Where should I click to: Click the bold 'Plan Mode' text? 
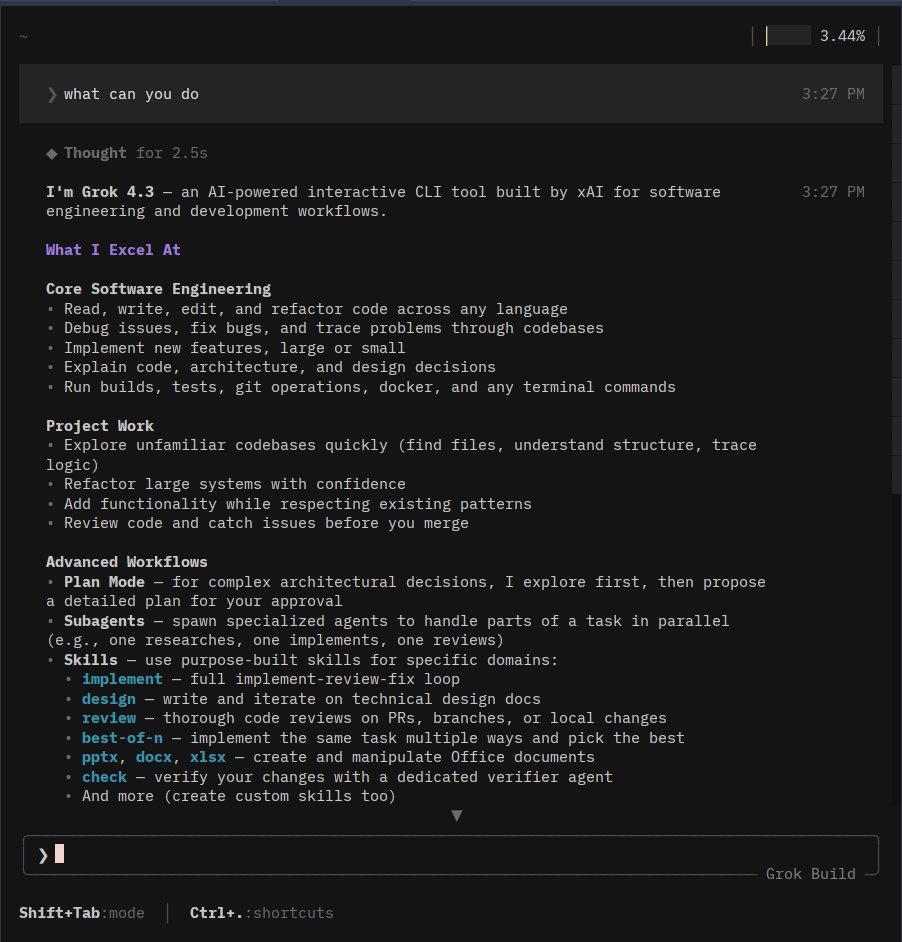[104, 582]
